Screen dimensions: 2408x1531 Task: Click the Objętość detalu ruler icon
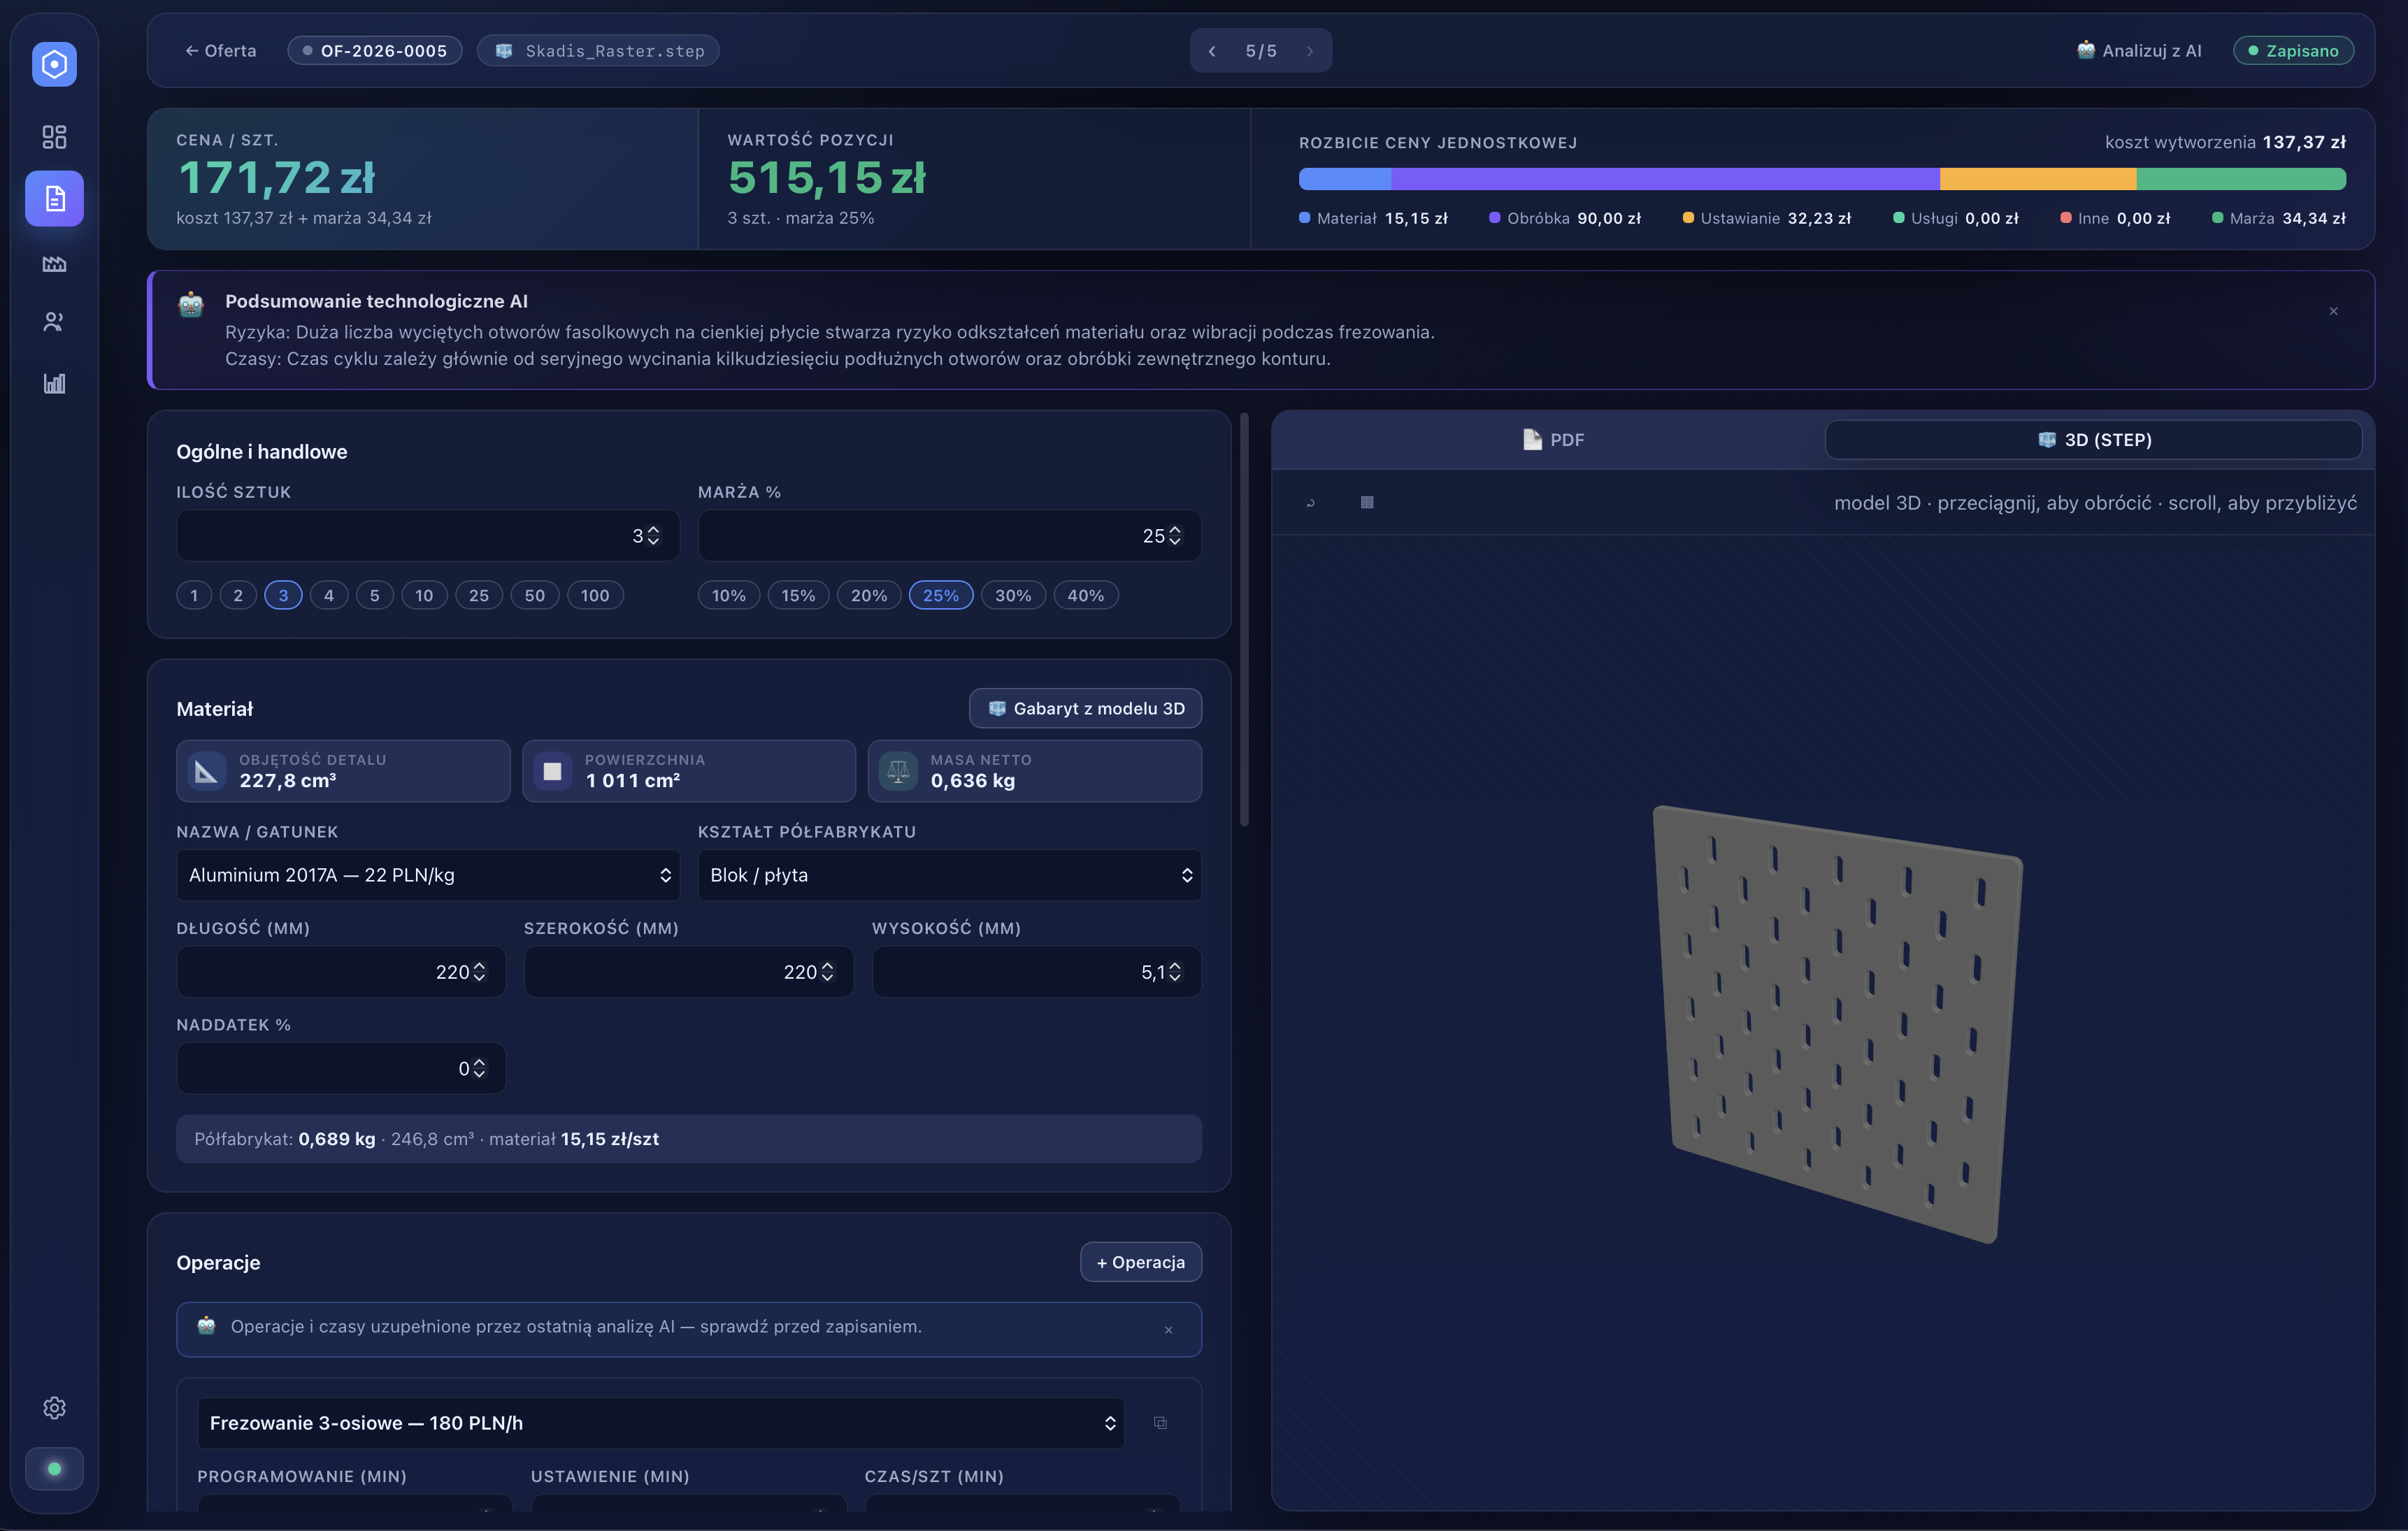pos(207,771)
